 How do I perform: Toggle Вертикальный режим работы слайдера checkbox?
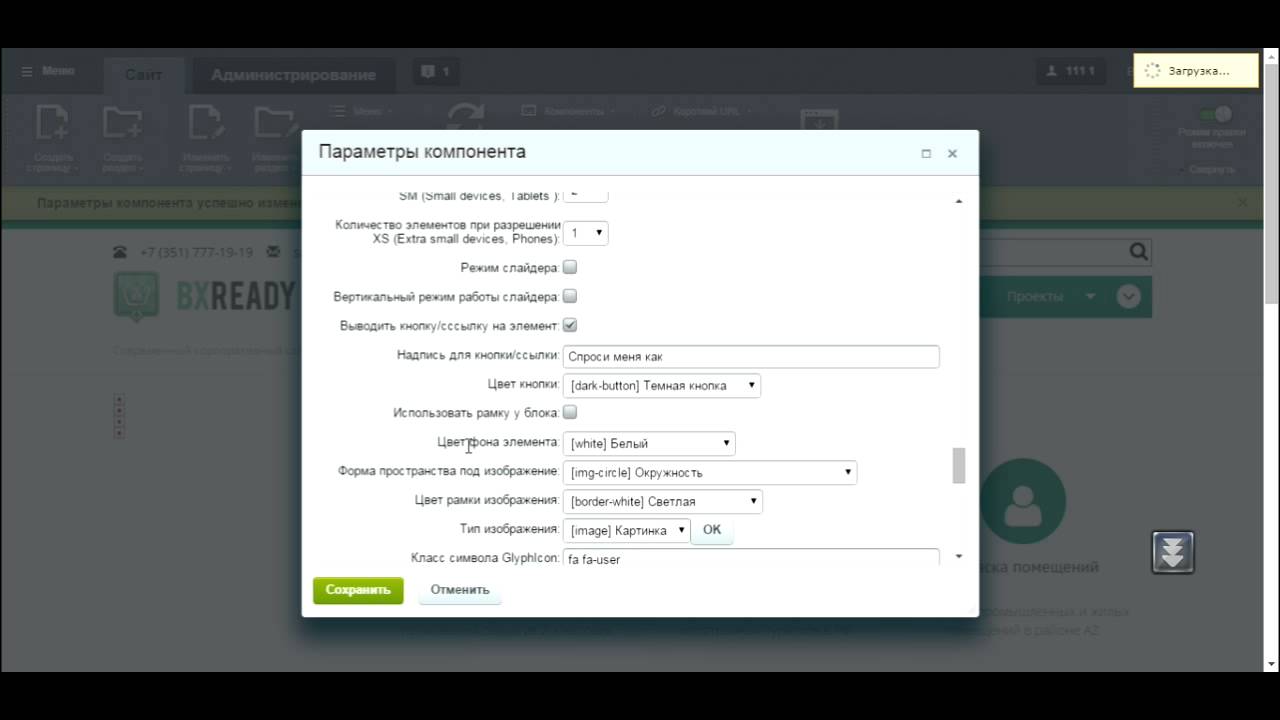pyautogui.click(x=570, y=296)
